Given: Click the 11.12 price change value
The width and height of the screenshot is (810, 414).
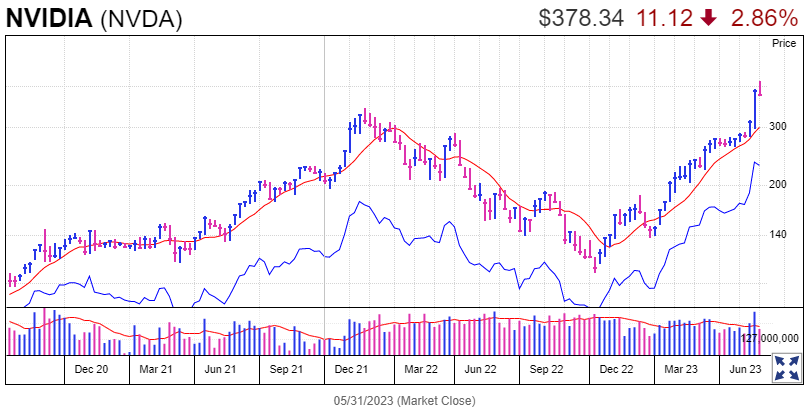Looking at the screenshot, I should pyautogui.click(x=665, y=18).
